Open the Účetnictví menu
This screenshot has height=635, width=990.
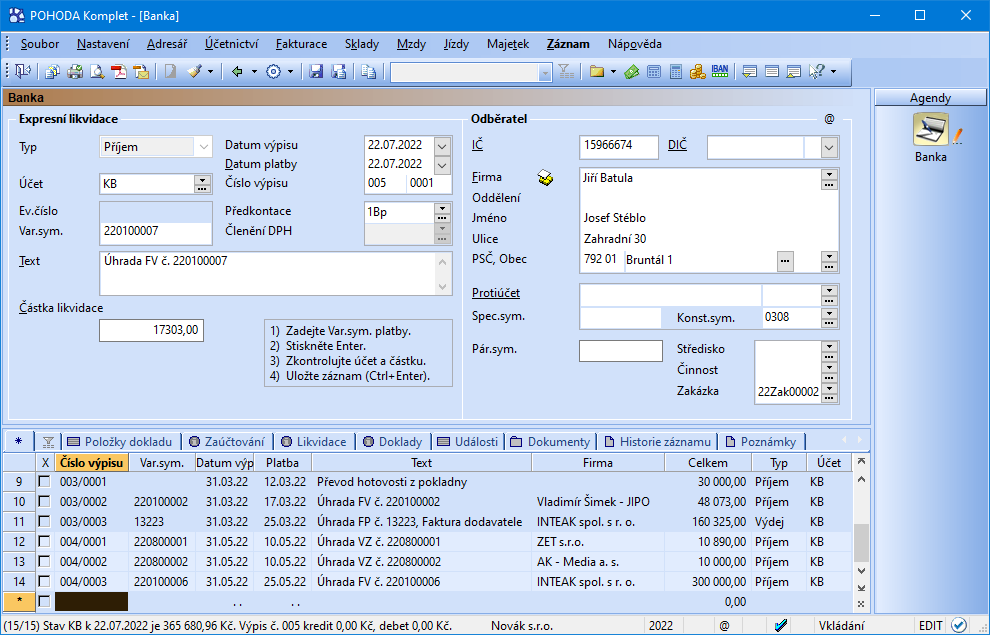pyautogui.click(x=232, y=44)
